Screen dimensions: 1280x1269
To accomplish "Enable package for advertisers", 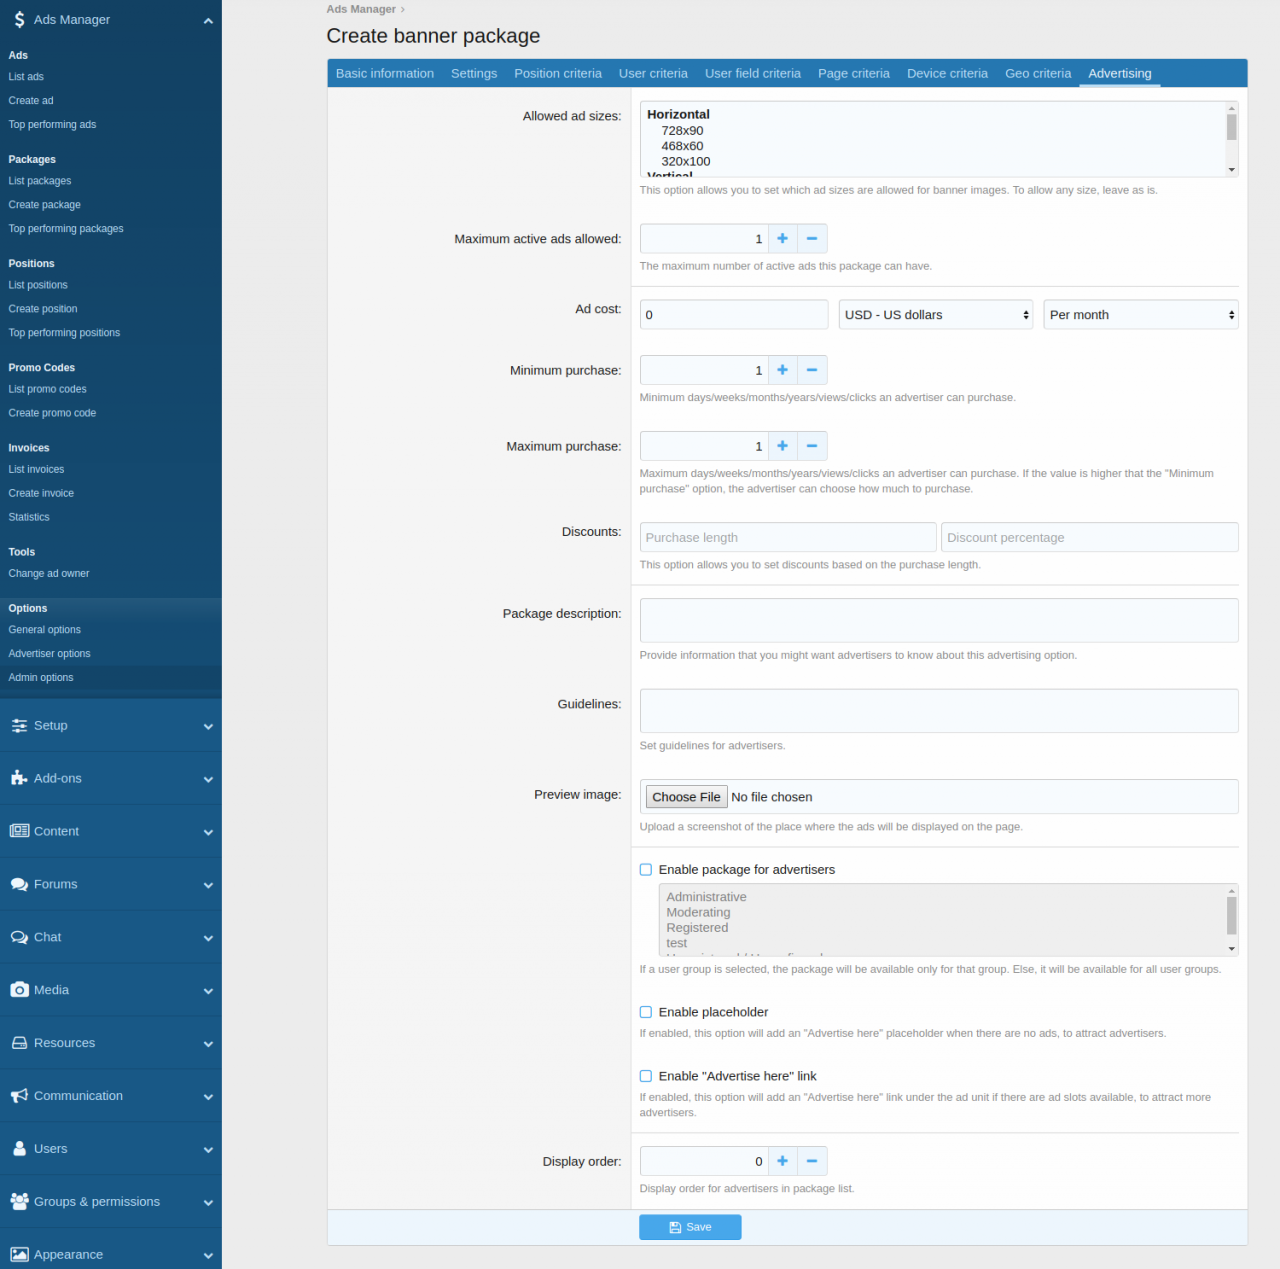I will tap(645, 869).
